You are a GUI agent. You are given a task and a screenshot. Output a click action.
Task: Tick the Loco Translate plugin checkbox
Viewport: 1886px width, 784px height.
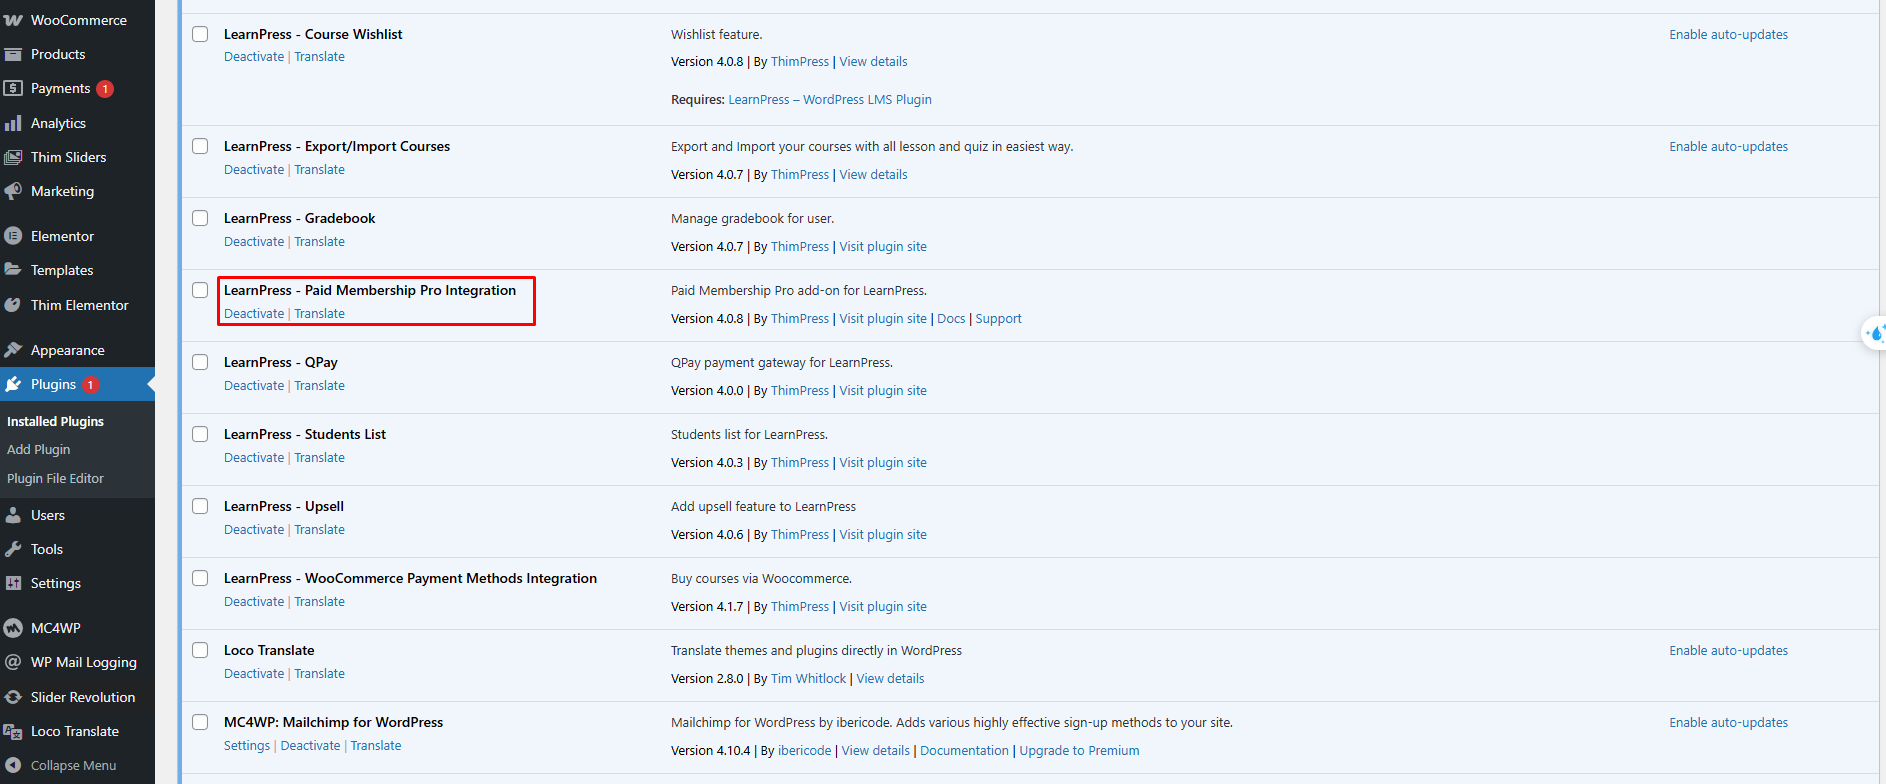(x=200, y=650)
